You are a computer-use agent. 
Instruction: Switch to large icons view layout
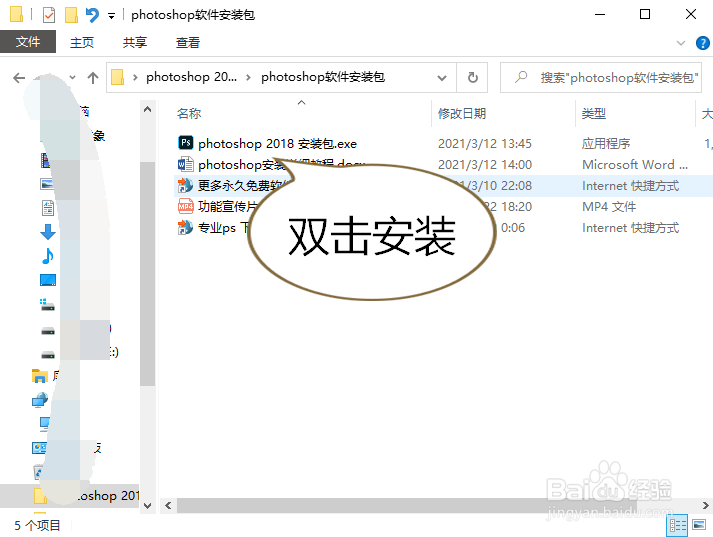tap(699, 524)
